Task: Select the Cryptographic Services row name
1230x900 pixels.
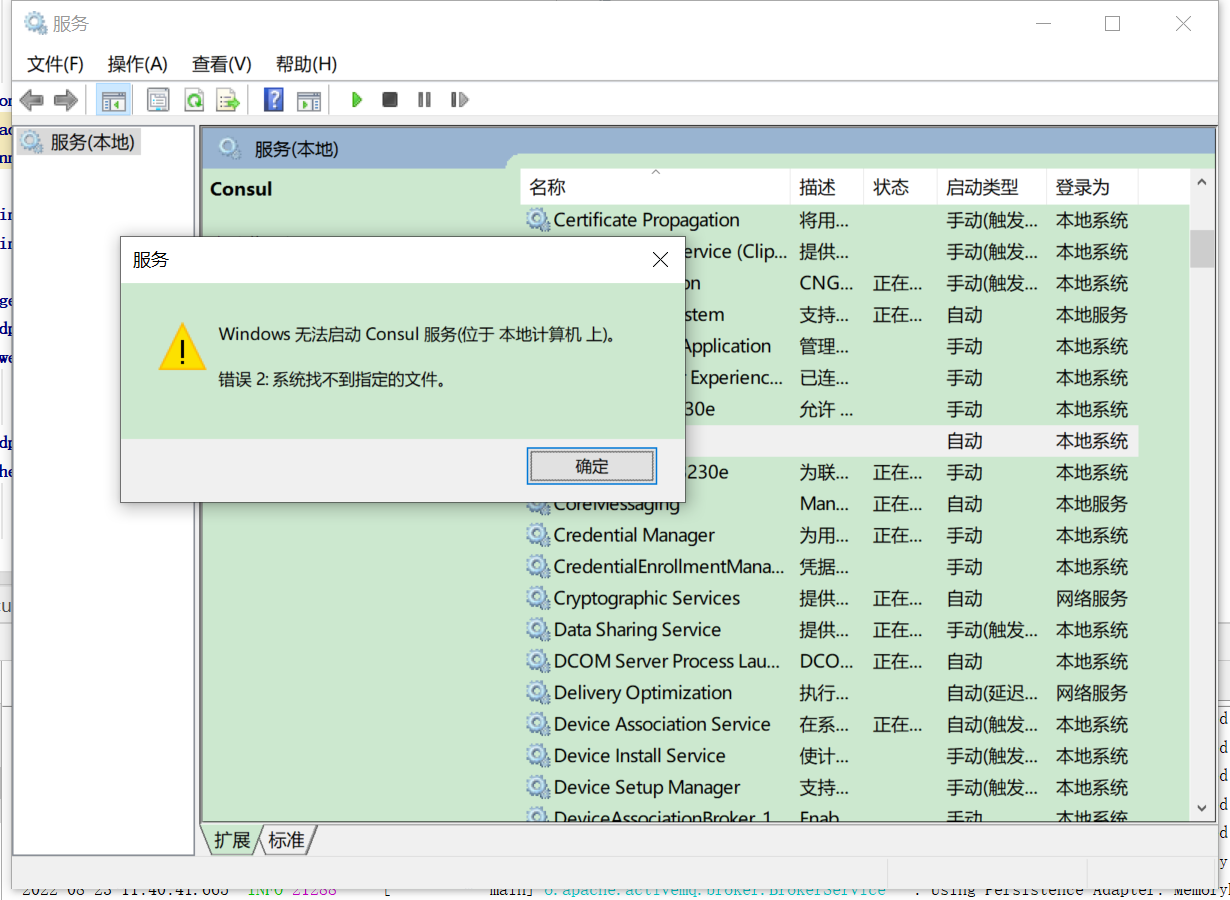Action: (647, 598)
